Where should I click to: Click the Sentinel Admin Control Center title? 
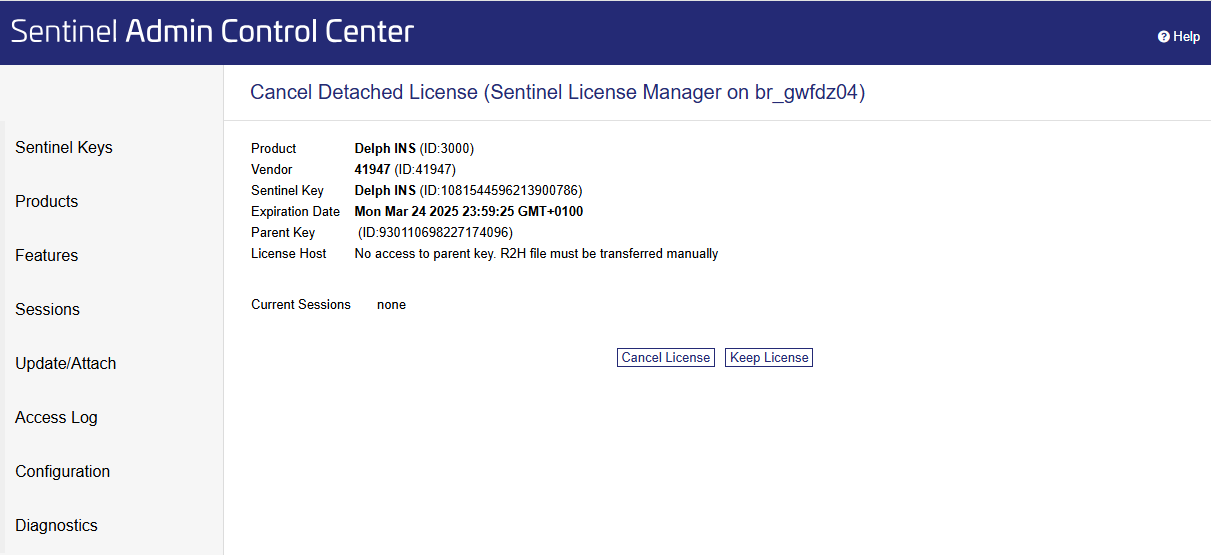pos(212,31)
